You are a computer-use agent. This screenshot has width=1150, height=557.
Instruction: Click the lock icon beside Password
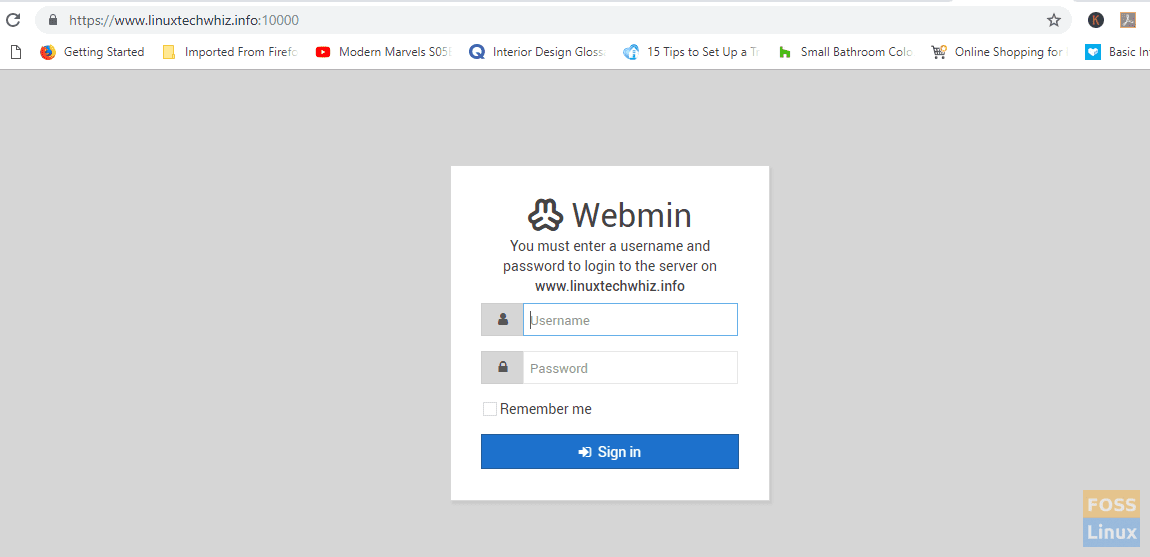[502, 368]
